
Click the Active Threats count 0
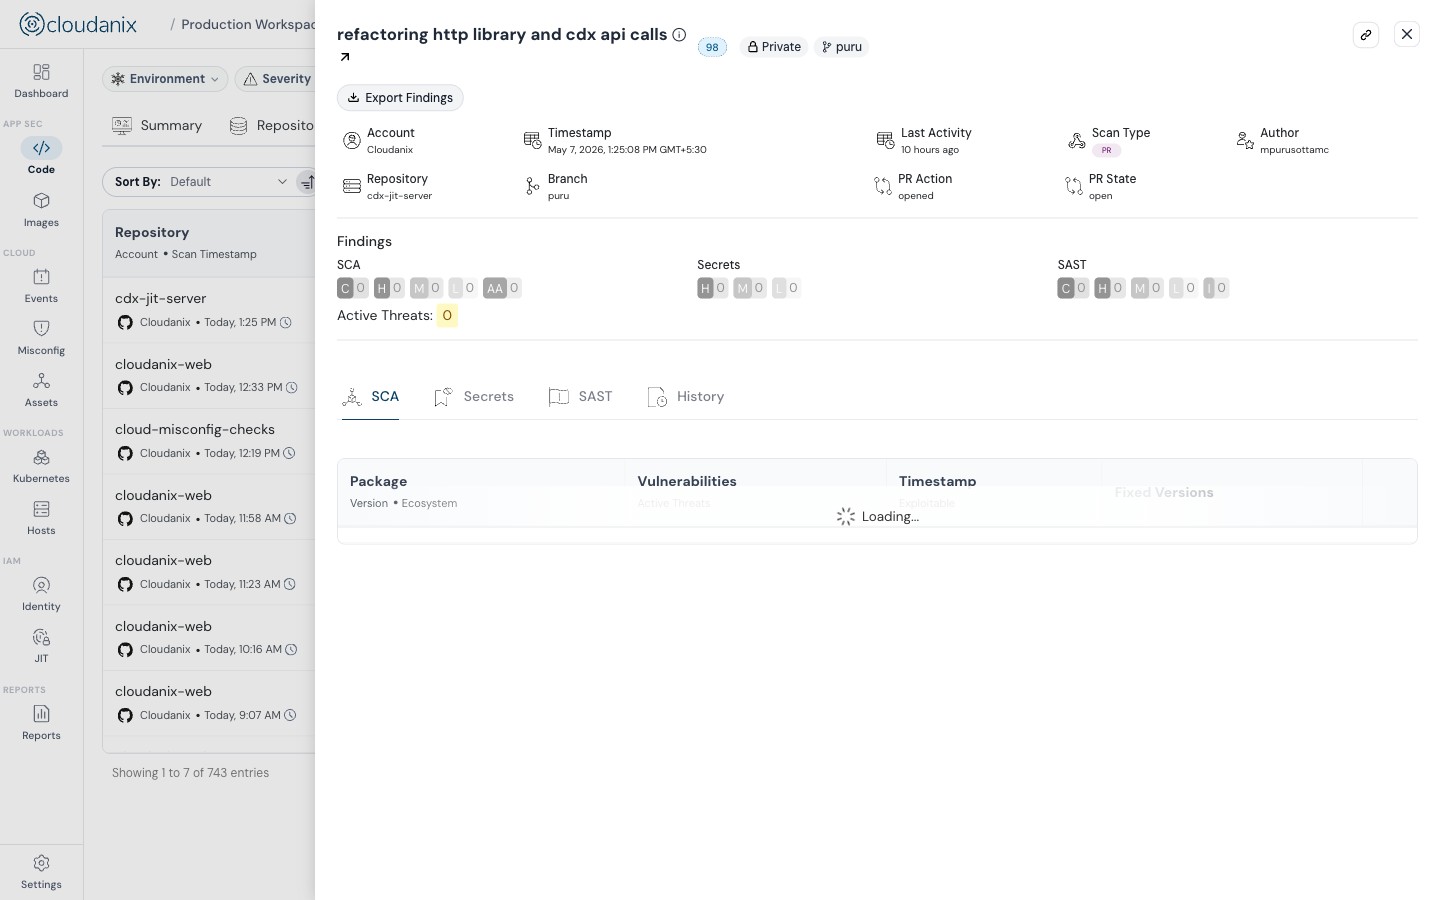[x=447, y=316]
